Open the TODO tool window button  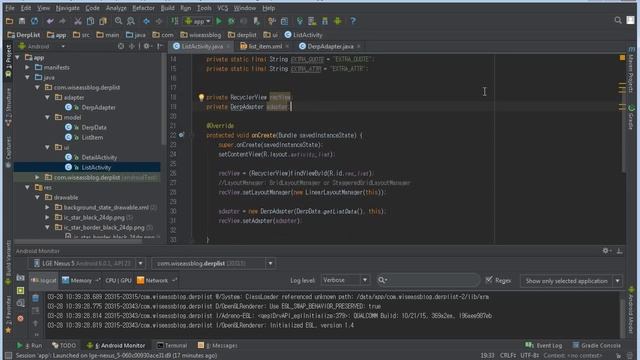[x=64, y=346]
